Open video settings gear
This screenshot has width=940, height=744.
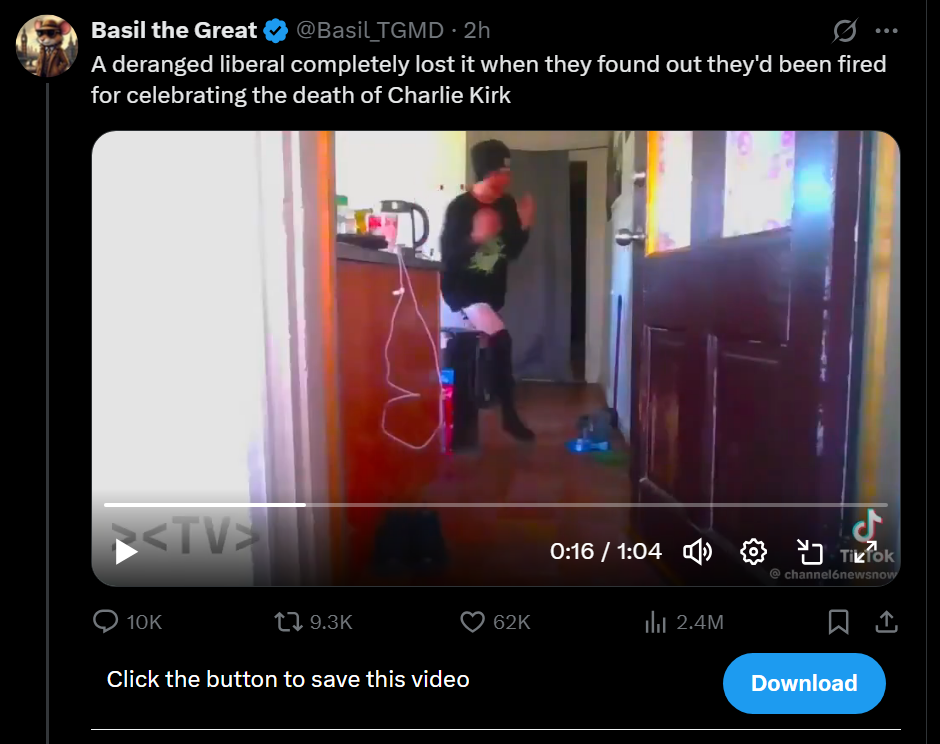pos(753,552)
